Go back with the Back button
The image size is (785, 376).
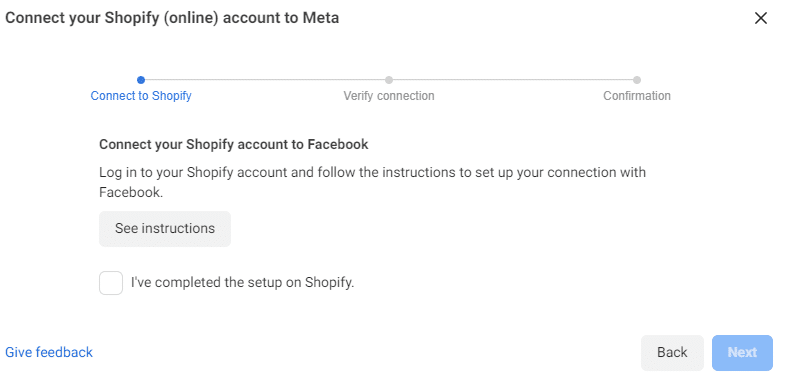(x=672, y=352)
